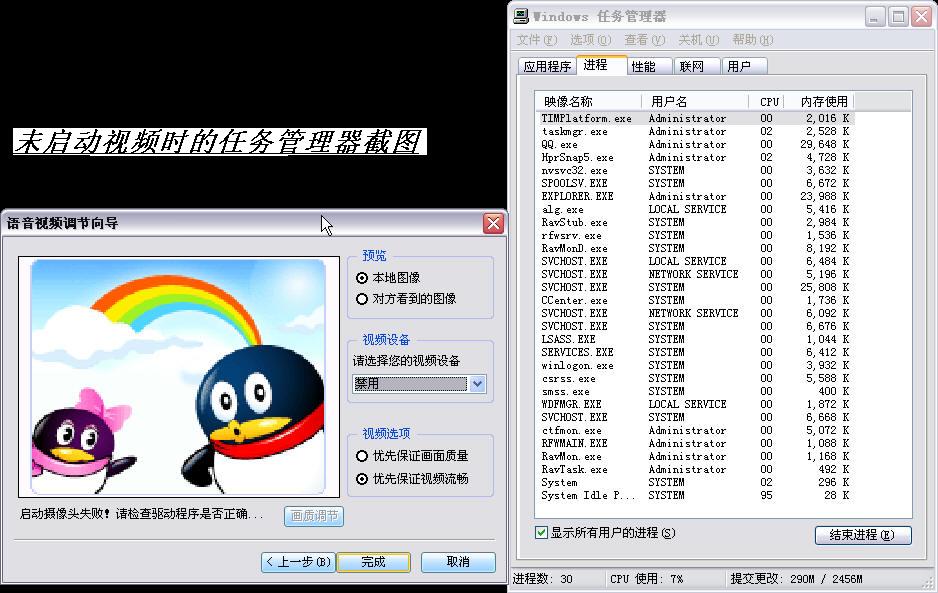Select the 对方看到的图像 radio button
This screenshot has width=938, height=593.
pyautogui.click(x=362, y=299)
